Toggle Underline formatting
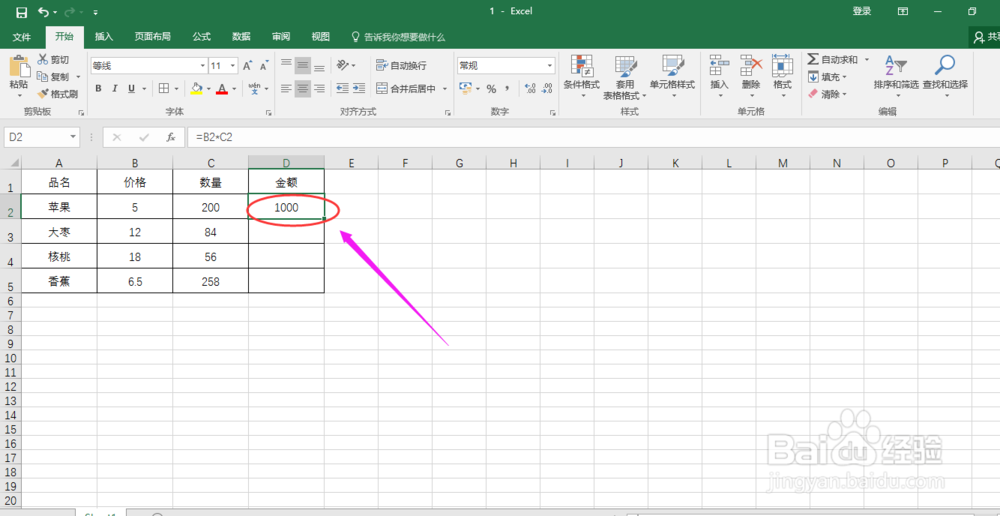The image size is (1000, 516). pyautogui.click(x=131, y=89)
